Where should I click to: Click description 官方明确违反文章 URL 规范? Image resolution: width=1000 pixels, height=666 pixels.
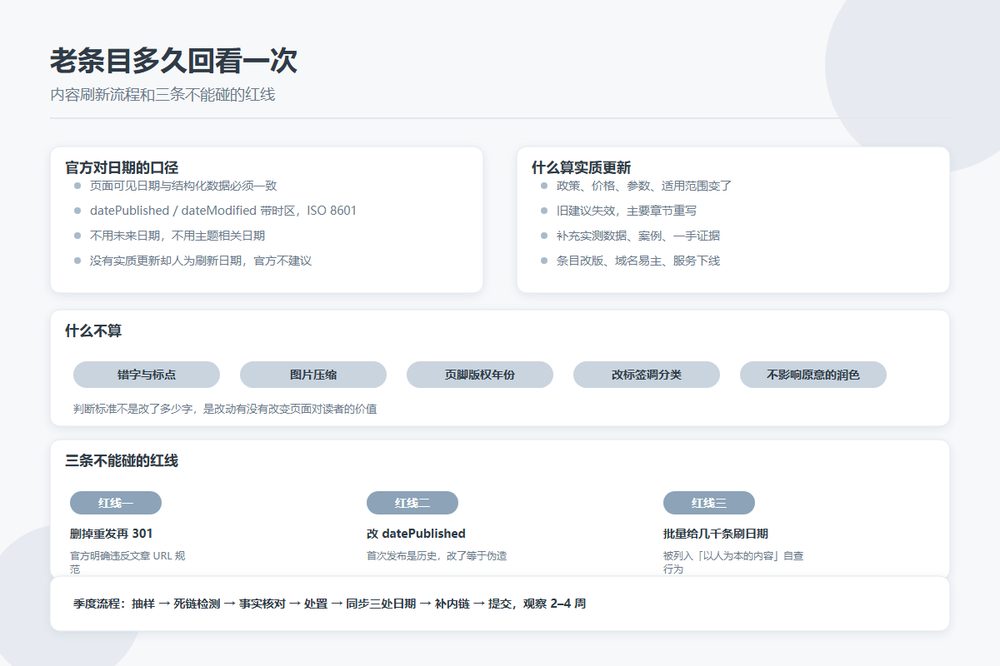tap(128, 562)
